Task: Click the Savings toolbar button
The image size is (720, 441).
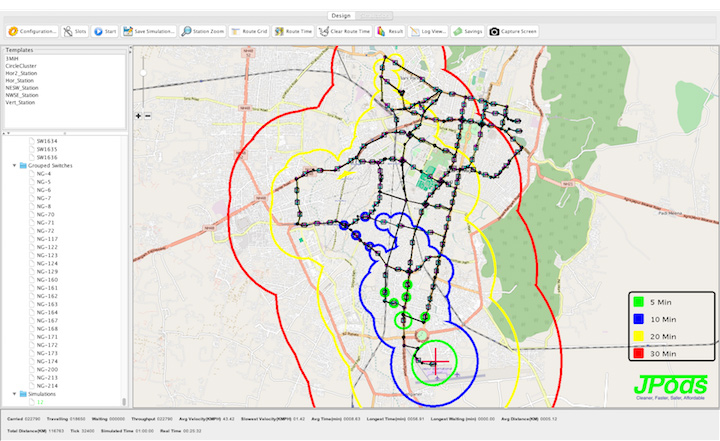Action: point(468,31)
